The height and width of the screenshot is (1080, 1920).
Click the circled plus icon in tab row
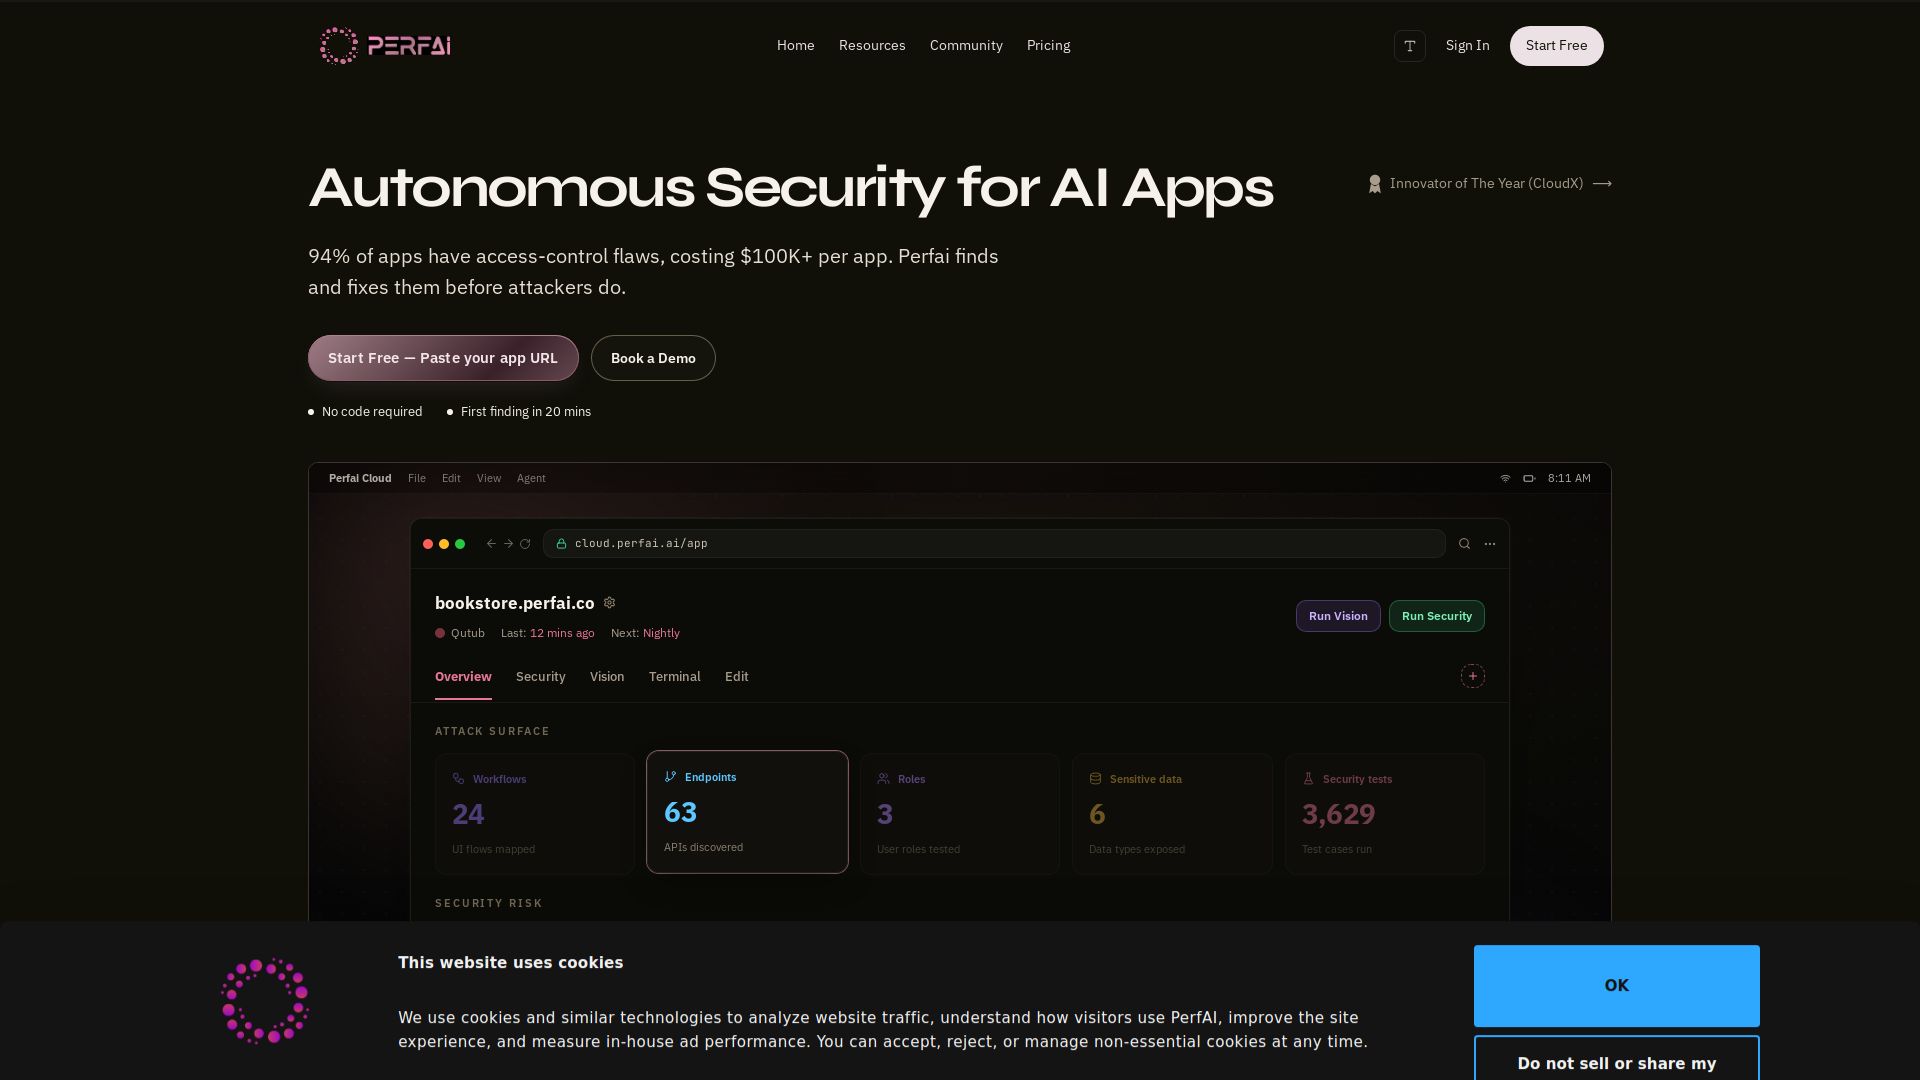(1473, 676)
